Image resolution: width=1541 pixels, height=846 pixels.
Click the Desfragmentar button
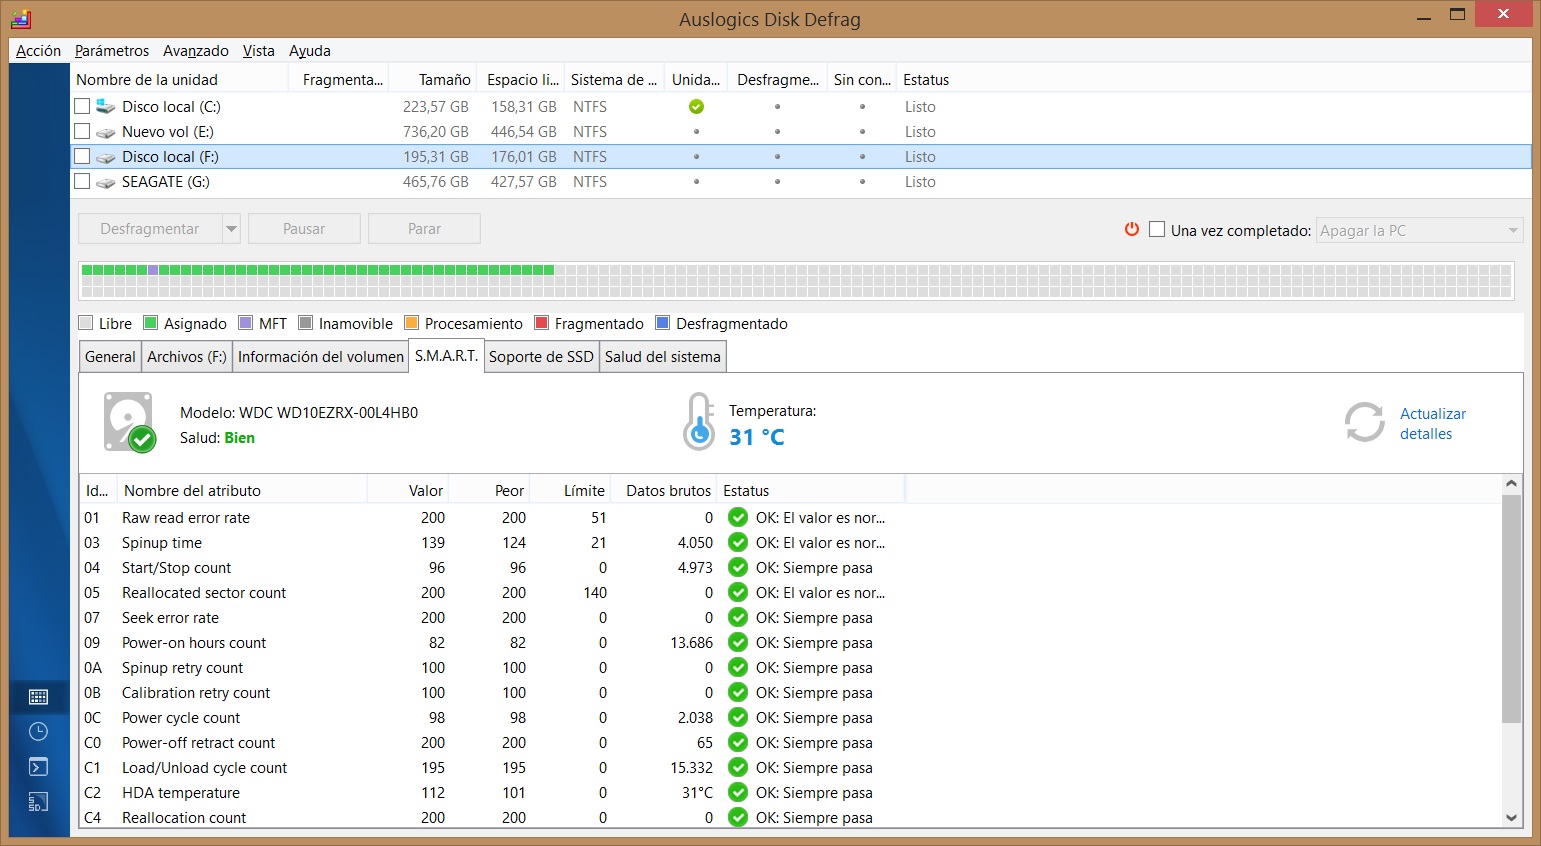click(x=150, y=229)
